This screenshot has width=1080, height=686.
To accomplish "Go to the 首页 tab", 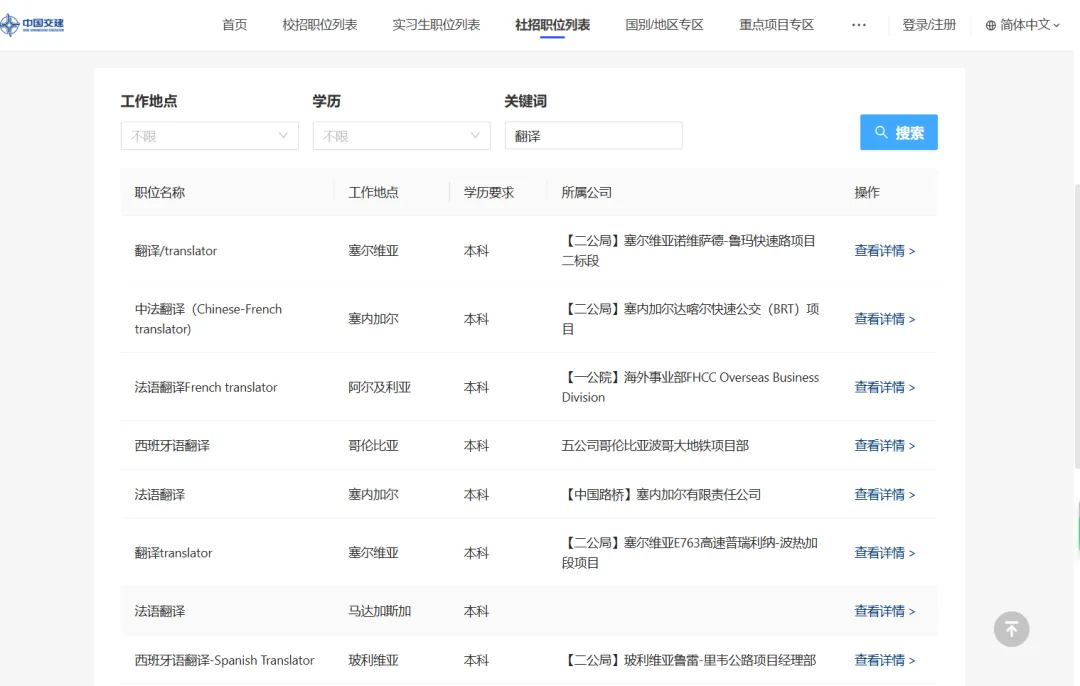I will tap(234, 25).
